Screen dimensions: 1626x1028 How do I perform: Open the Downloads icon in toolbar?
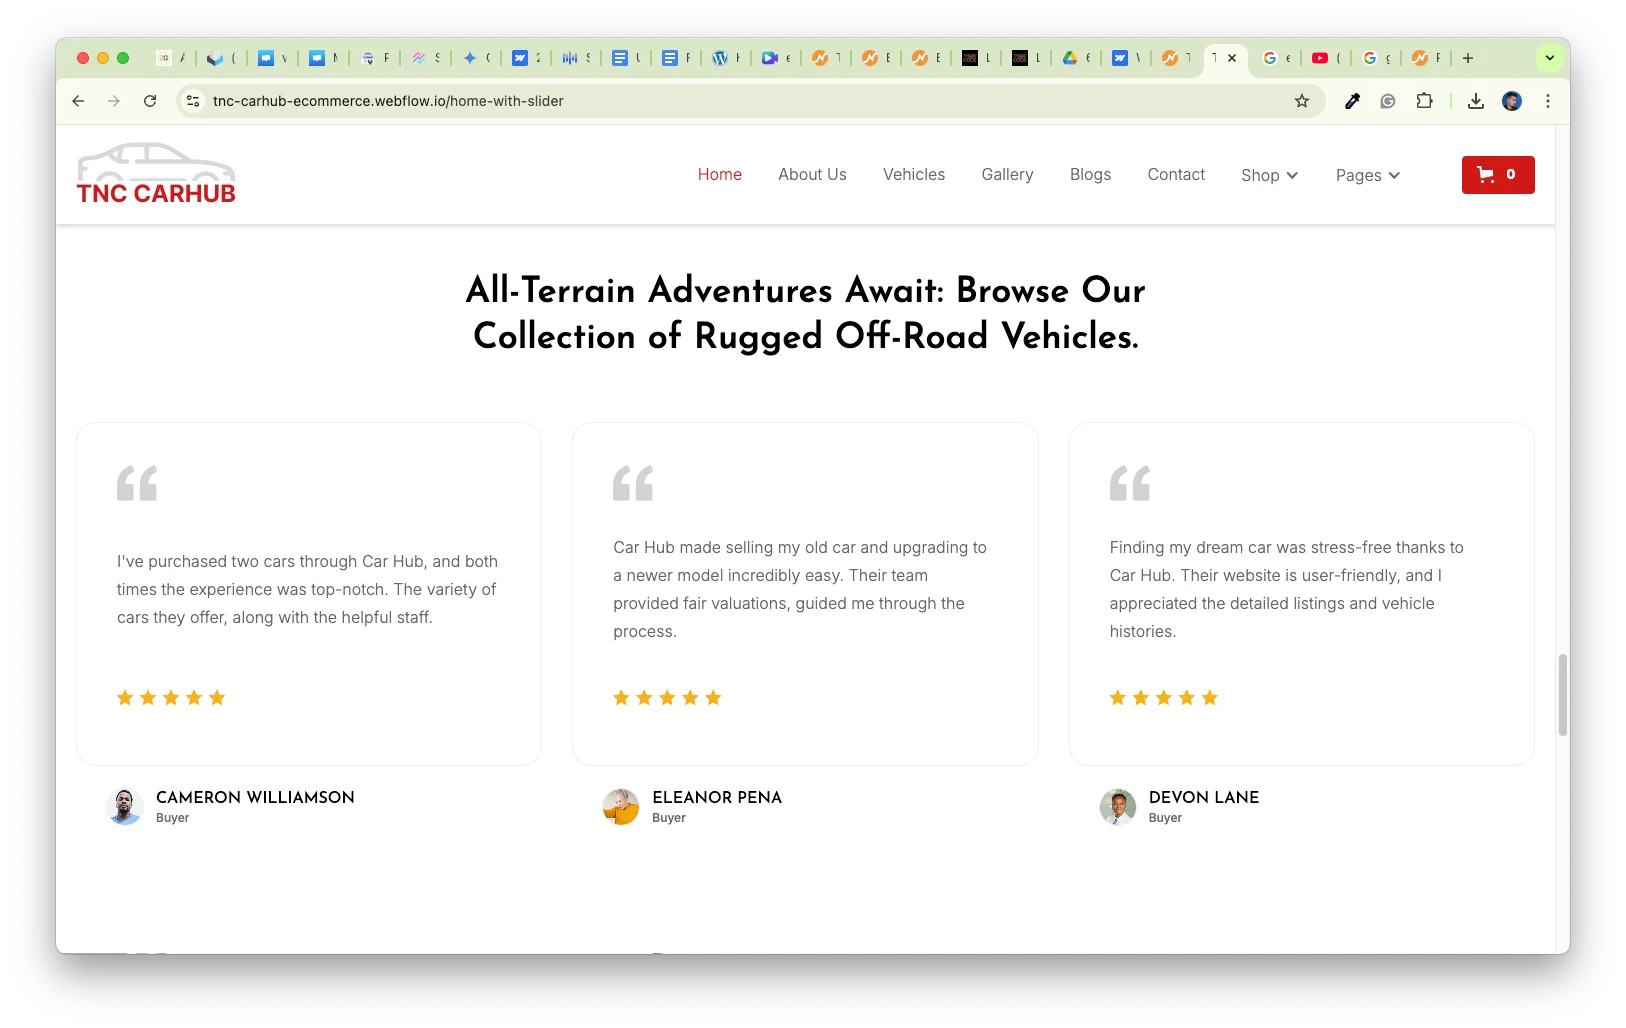pos(1475,101)
